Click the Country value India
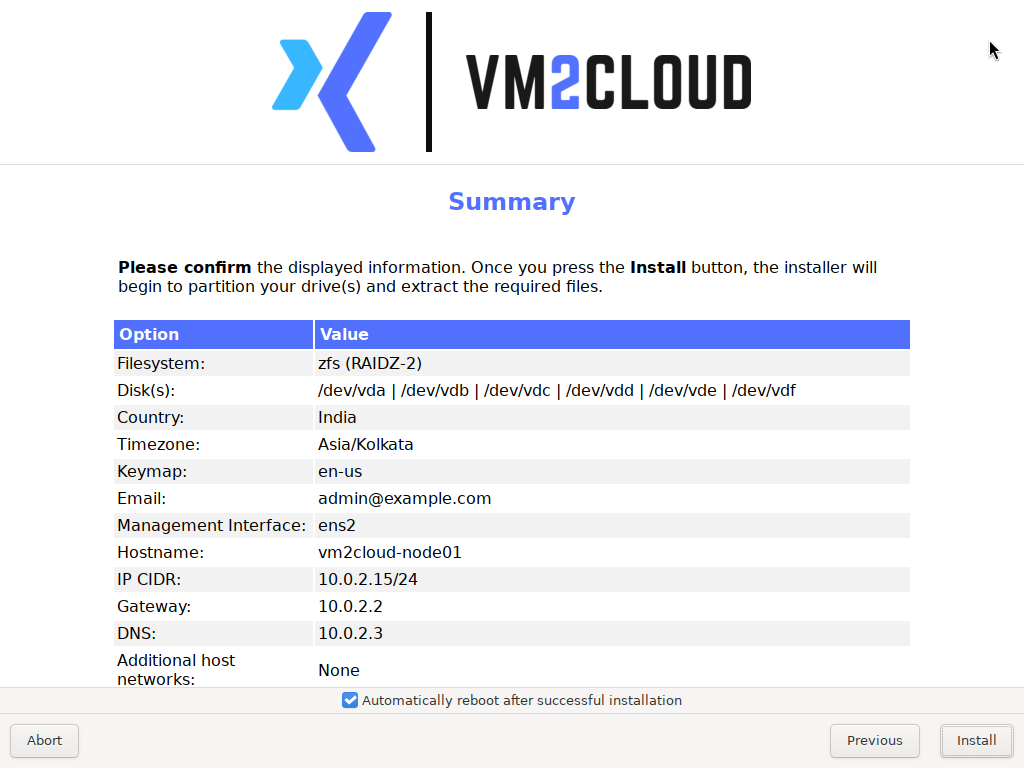Image resolution: width=1024 pixels, height=768 pixels. 337,417
